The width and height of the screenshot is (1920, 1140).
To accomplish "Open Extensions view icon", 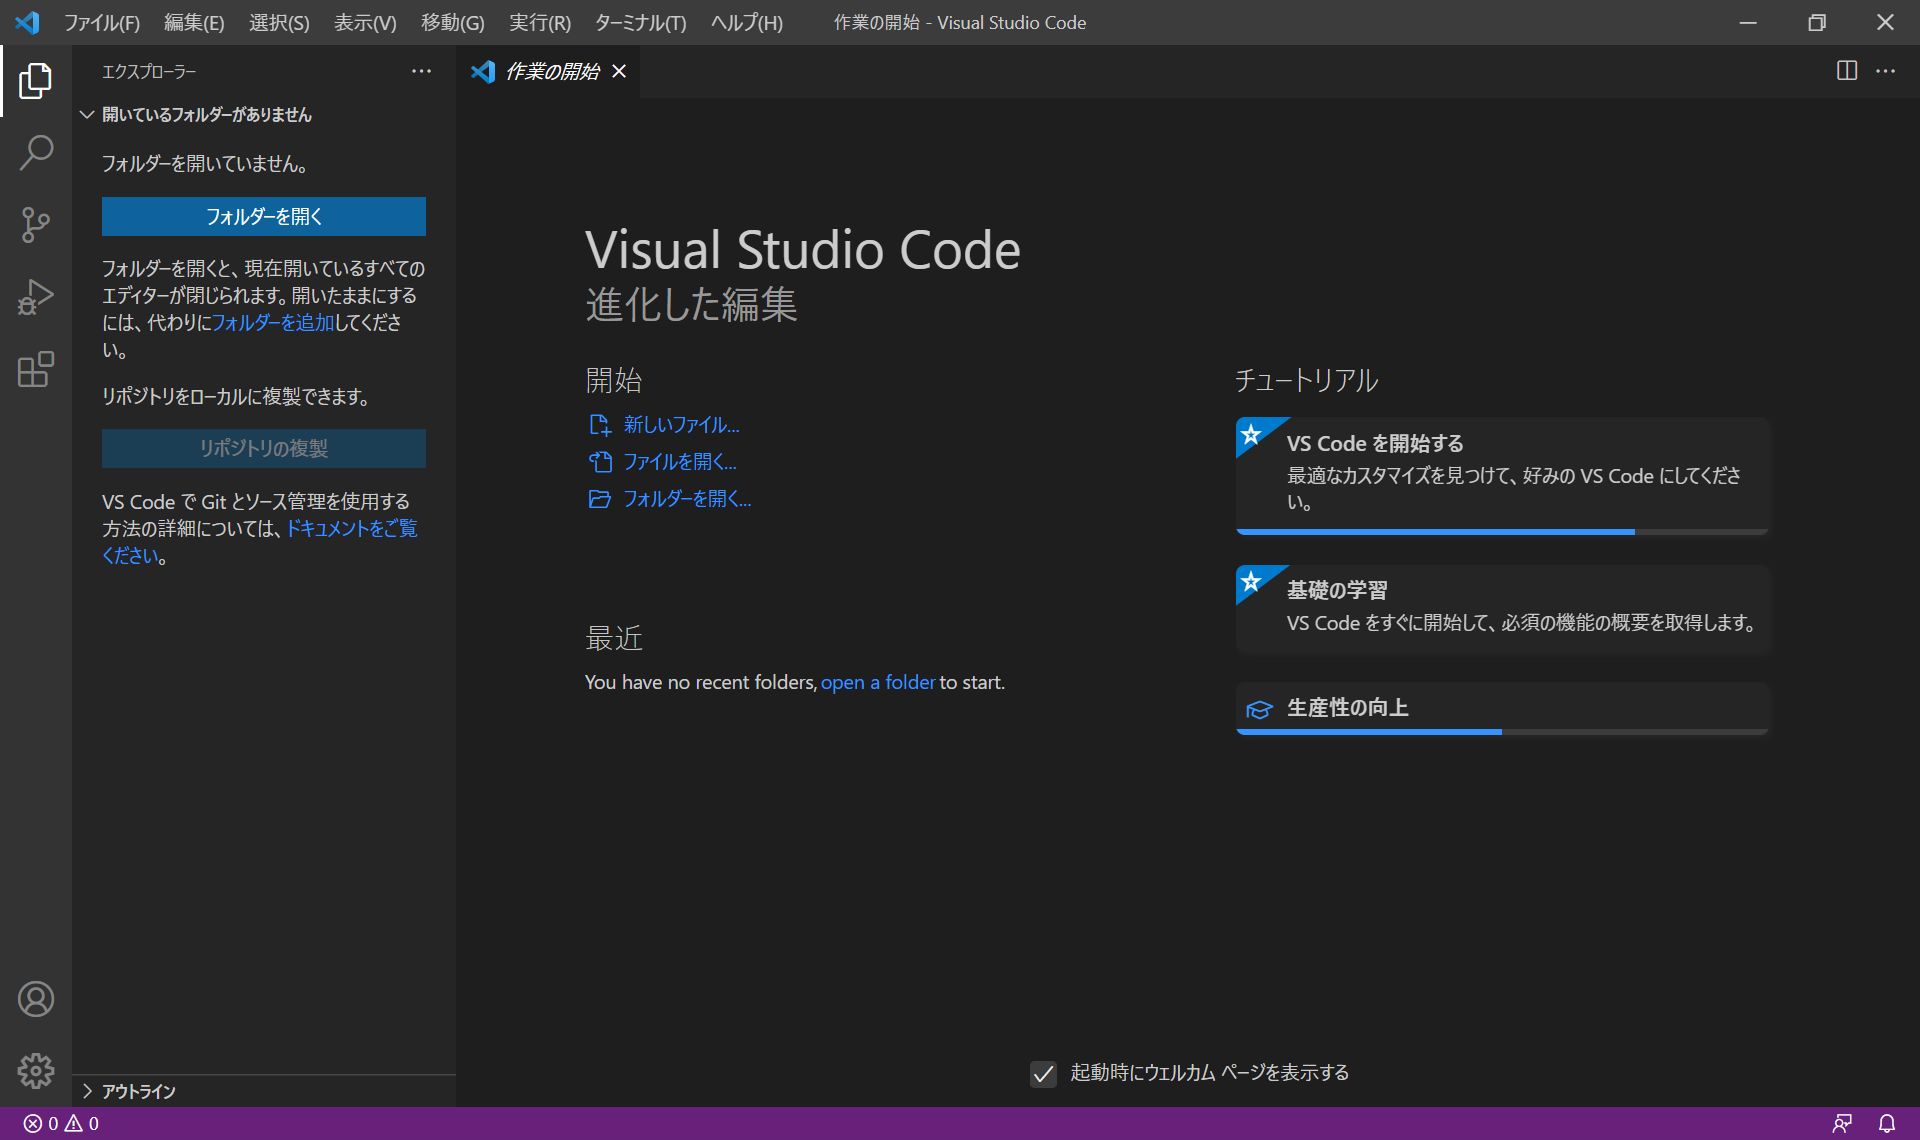I will [x=36, y=369].
